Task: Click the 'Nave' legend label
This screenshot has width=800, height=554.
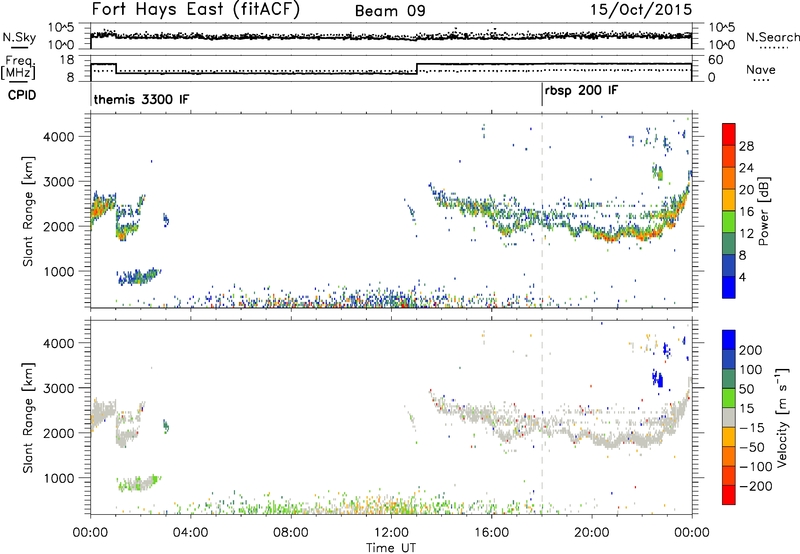Action: click(x=761, y=69)
